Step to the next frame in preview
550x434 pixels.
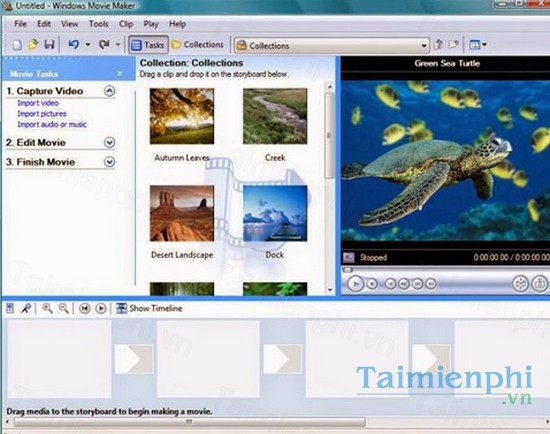417,283
